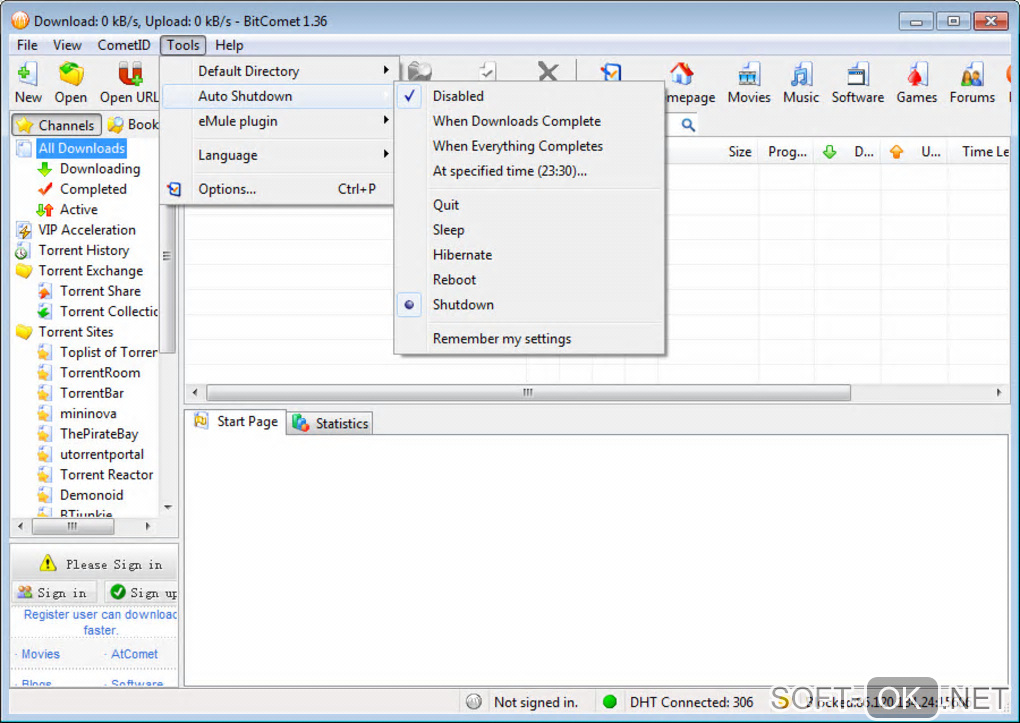
Task: Select Sleep as shutdown action
Action: coord(530,230)
